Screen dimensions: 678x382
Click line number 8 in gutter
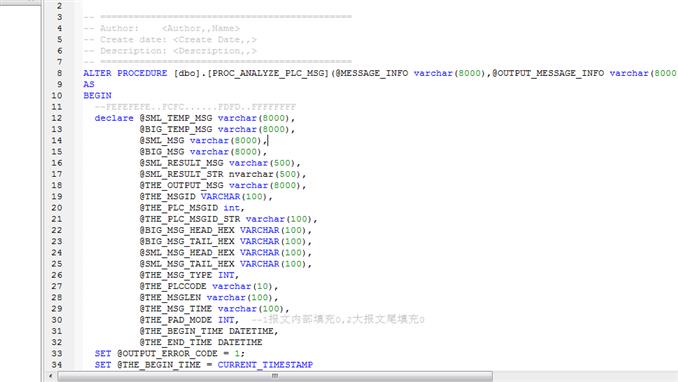coord(59,73)
